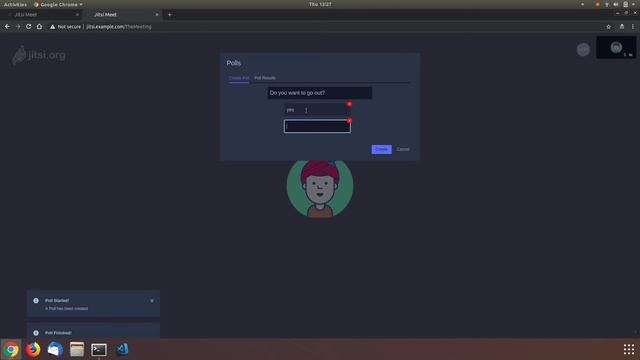Open the clock showing Thu 13:27

coord(320,4)
